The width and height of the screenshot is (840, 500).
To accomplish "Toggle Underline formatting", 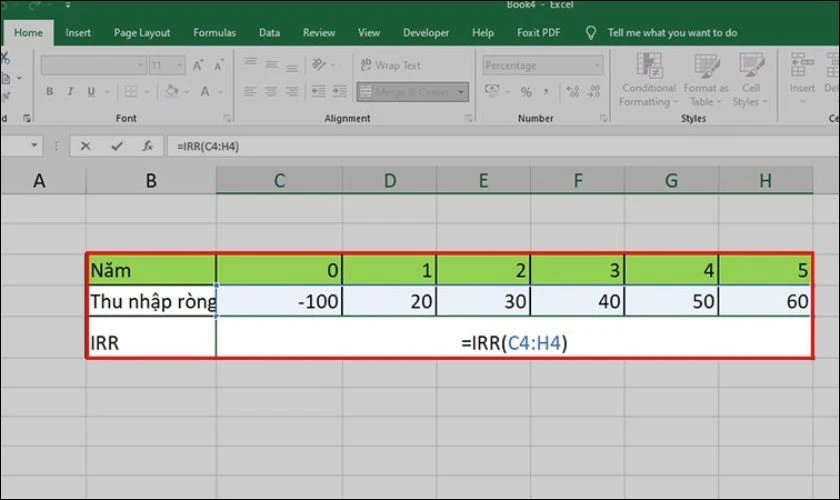I will [x=91, y=92].
